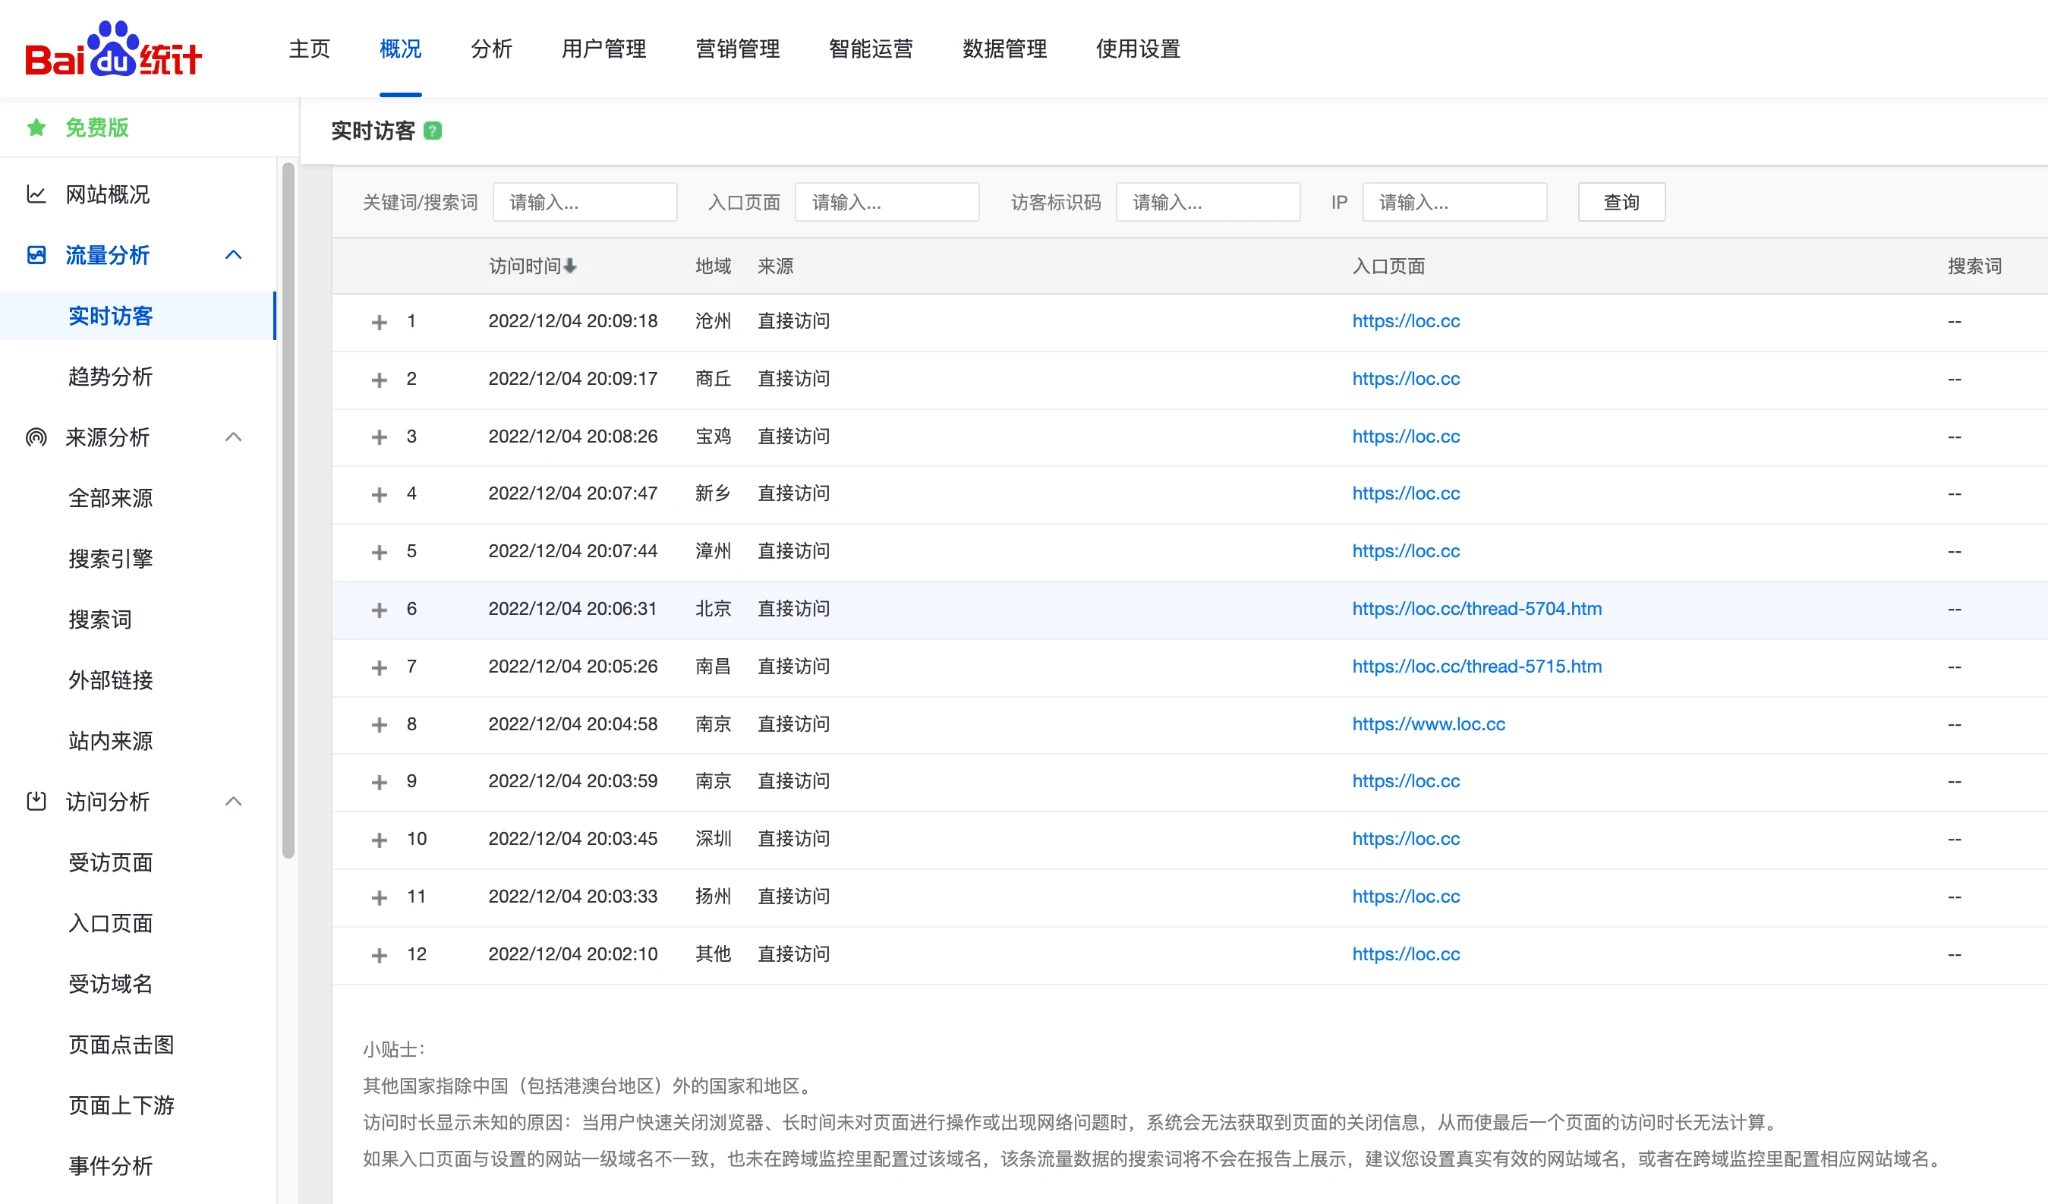The image size is (2048, 1204).
Task: Switch to the 用户管理 top tab
Action: point(603,49)
